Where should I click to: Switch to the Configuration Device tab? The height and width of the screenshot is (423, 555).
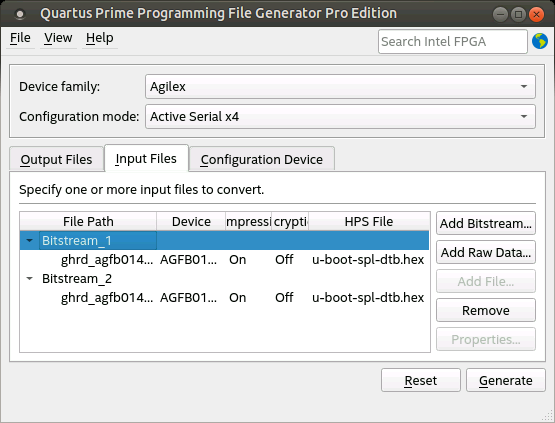[x=262, y=159]
